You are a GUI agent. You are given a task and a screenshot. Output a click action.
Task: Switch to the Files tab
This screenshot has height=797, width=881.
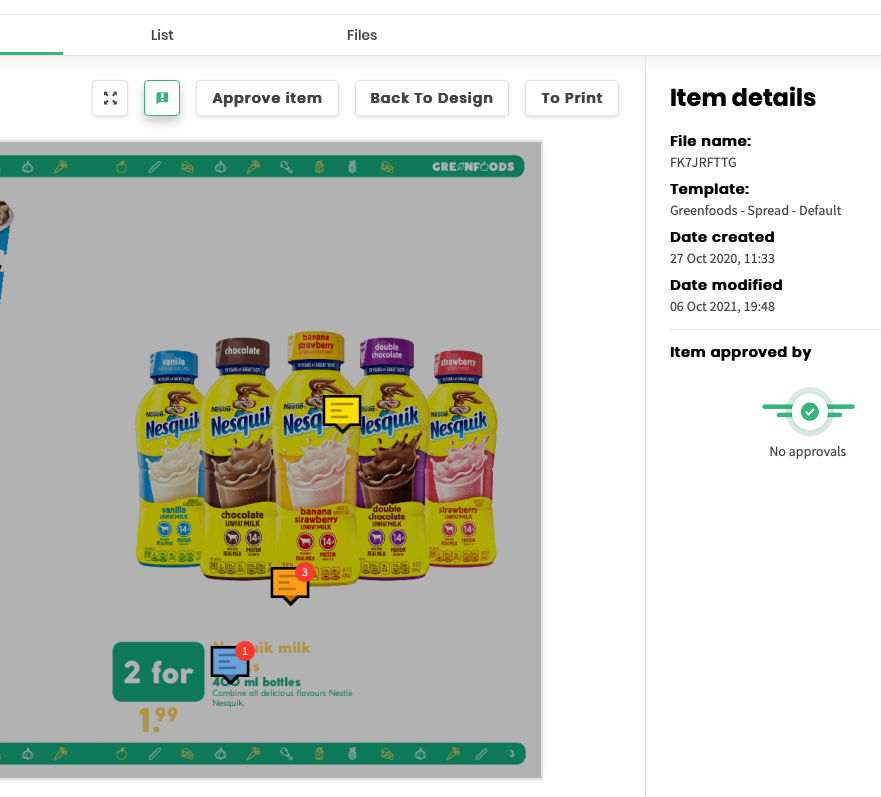click(362, 35)
